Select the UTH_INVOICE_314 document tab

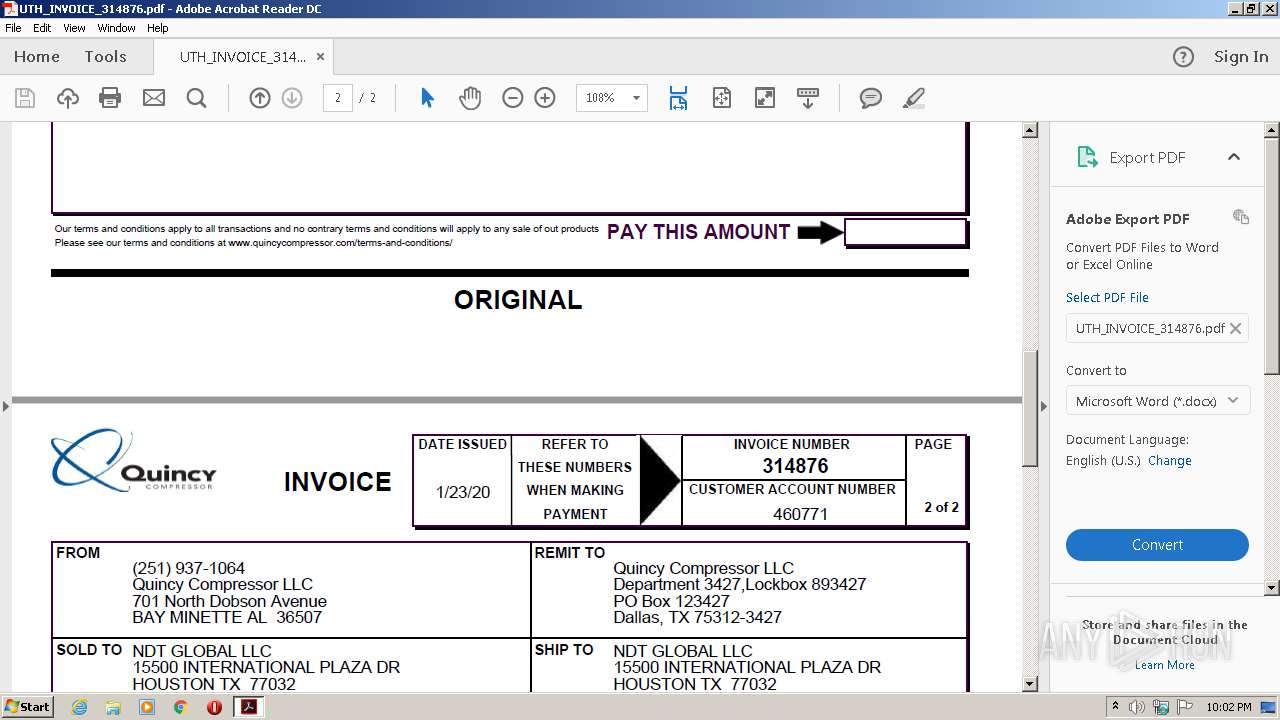243,57
